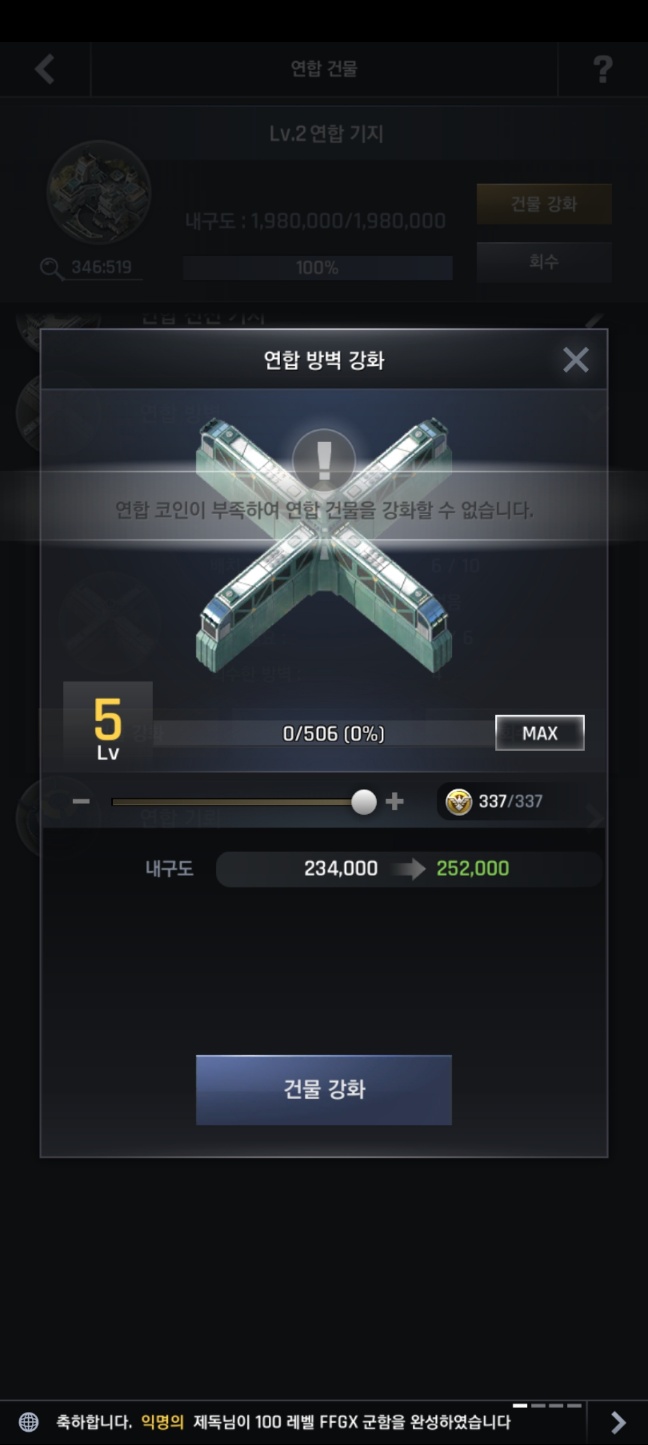The image size is (648, 1445).
Task: Click the plus icon beside the slider
Action: point(395,801)
